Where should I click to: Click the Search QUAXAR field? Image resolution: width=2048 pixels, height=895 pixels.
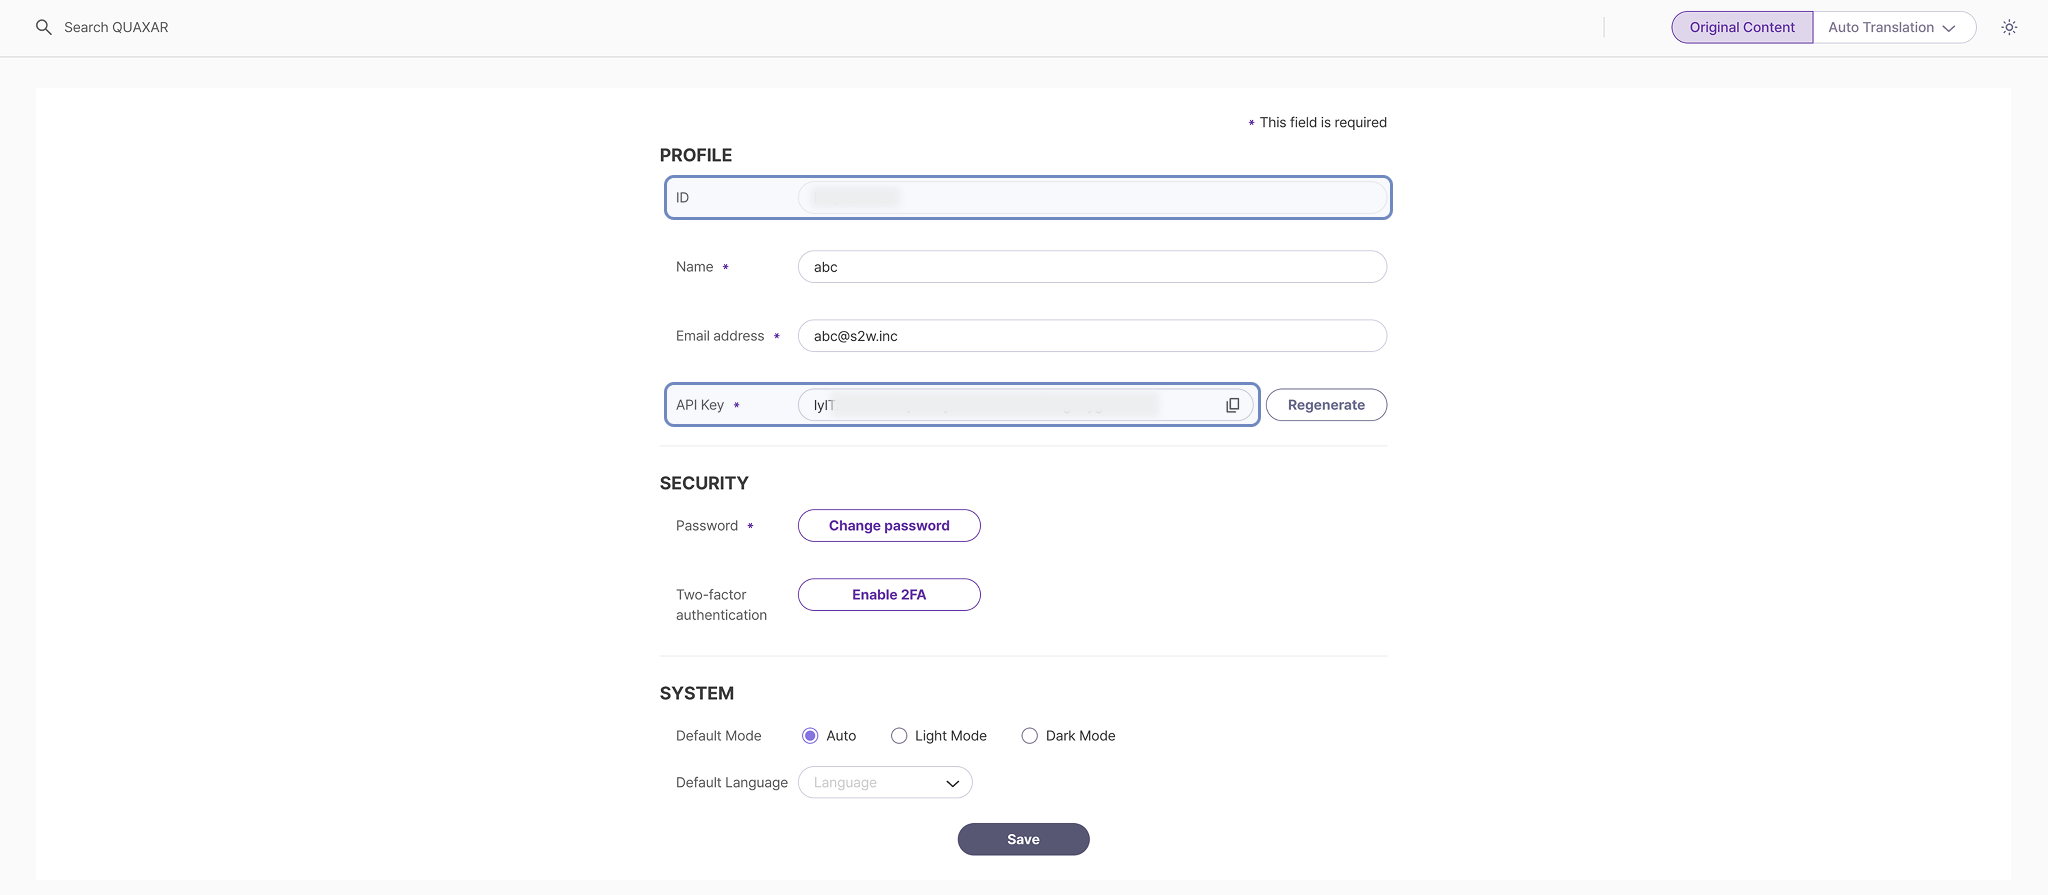[x=116, y=27]
